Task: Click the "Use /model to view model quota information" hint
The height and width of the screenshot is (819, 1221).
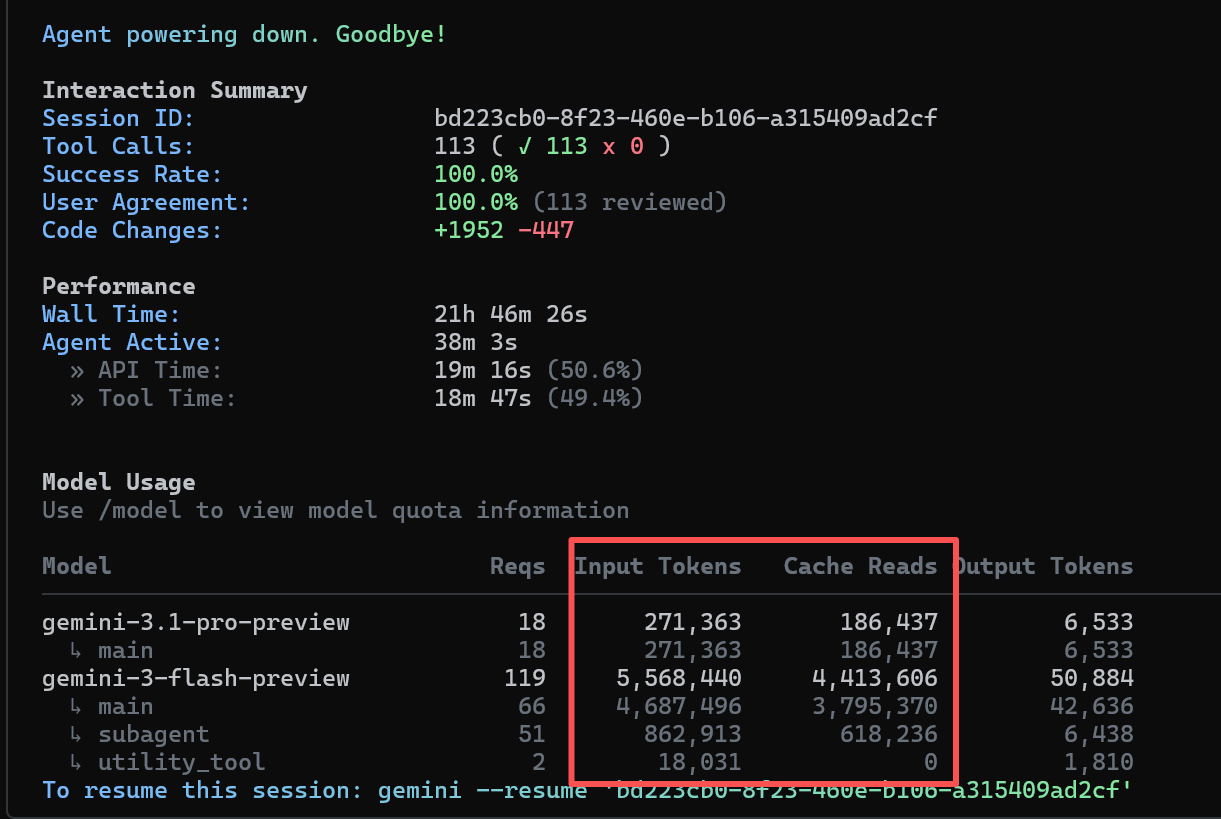Action: (x=335, y=510)
